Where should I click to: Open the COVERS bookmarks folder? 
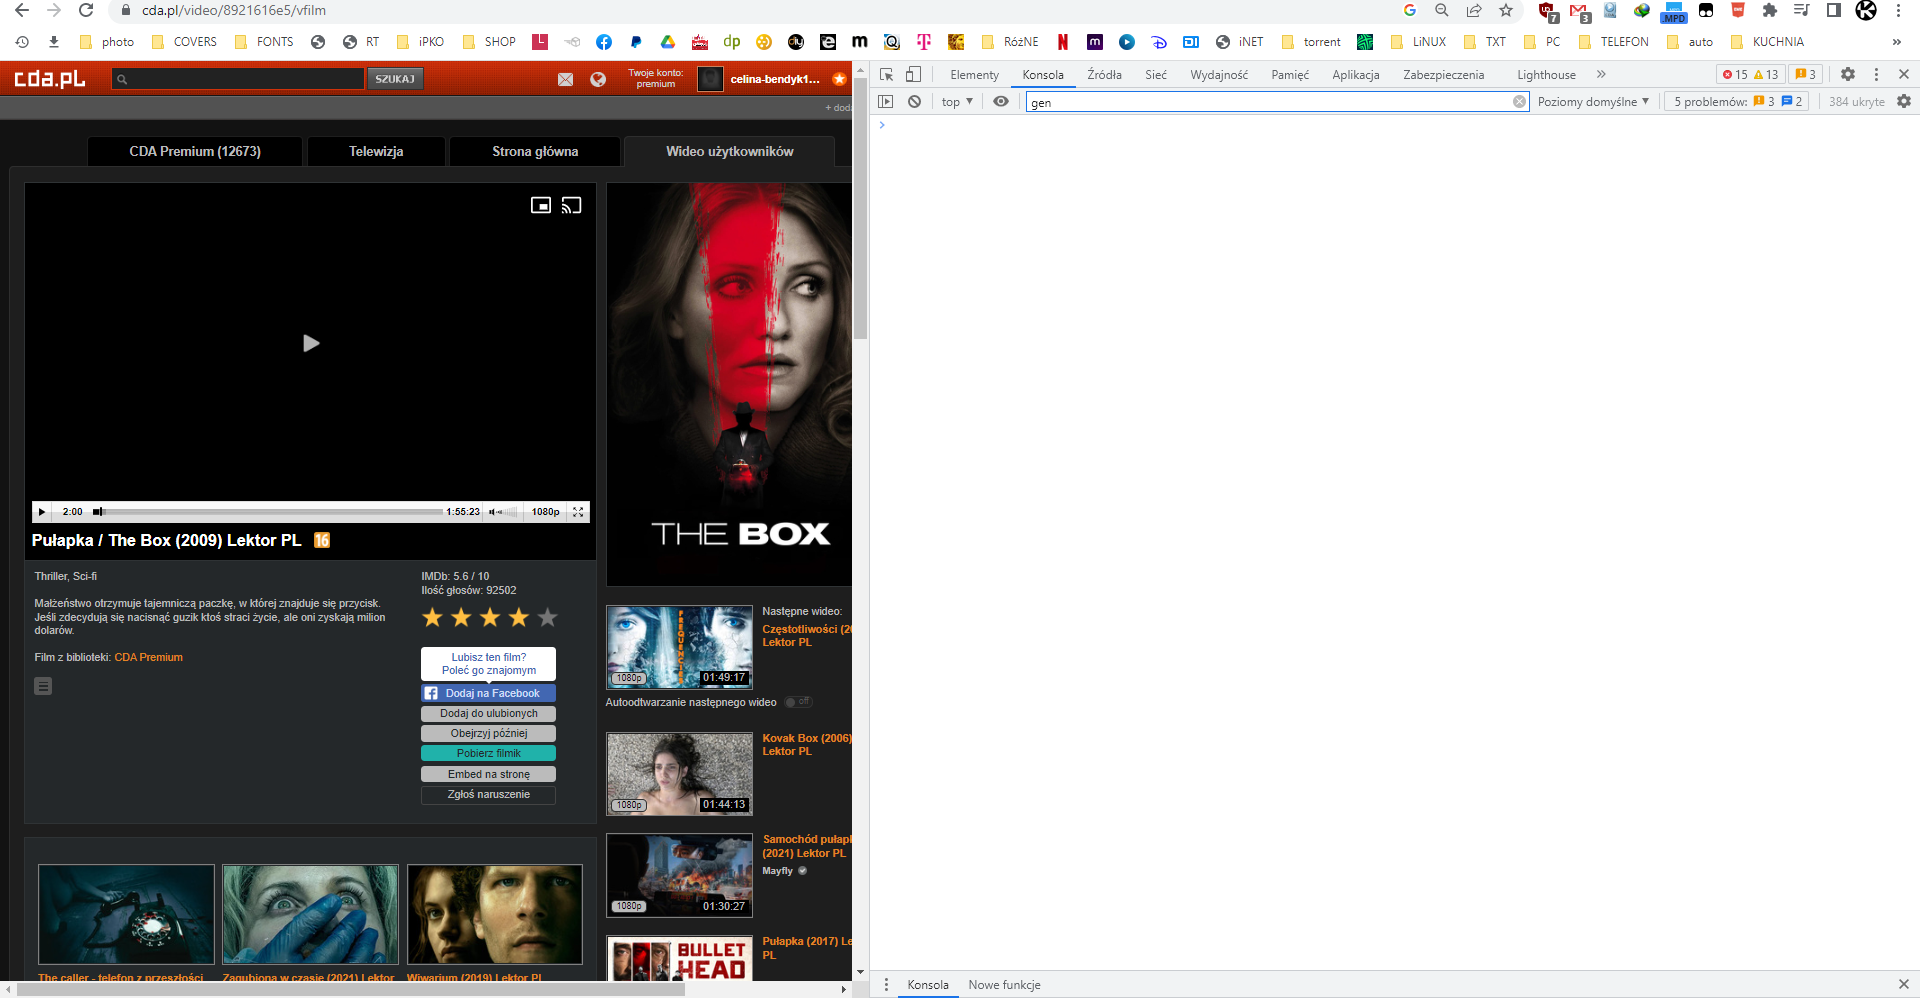pos(184,42)
